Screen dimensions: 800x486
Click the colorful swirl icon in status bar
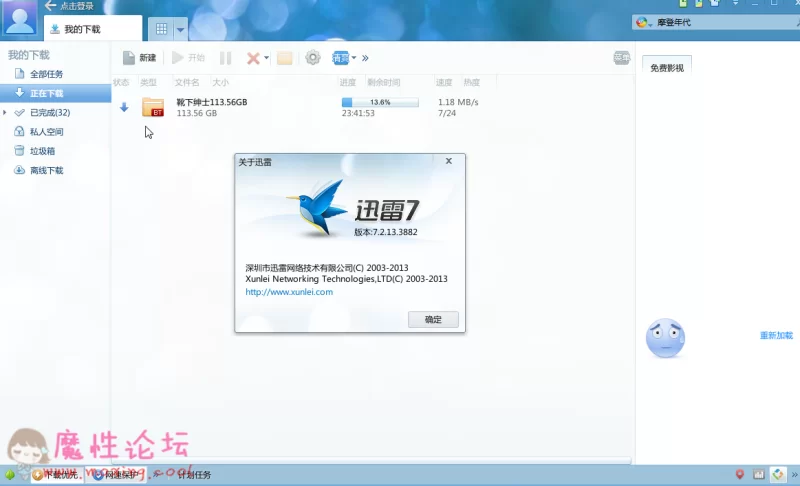coord(778,475)
